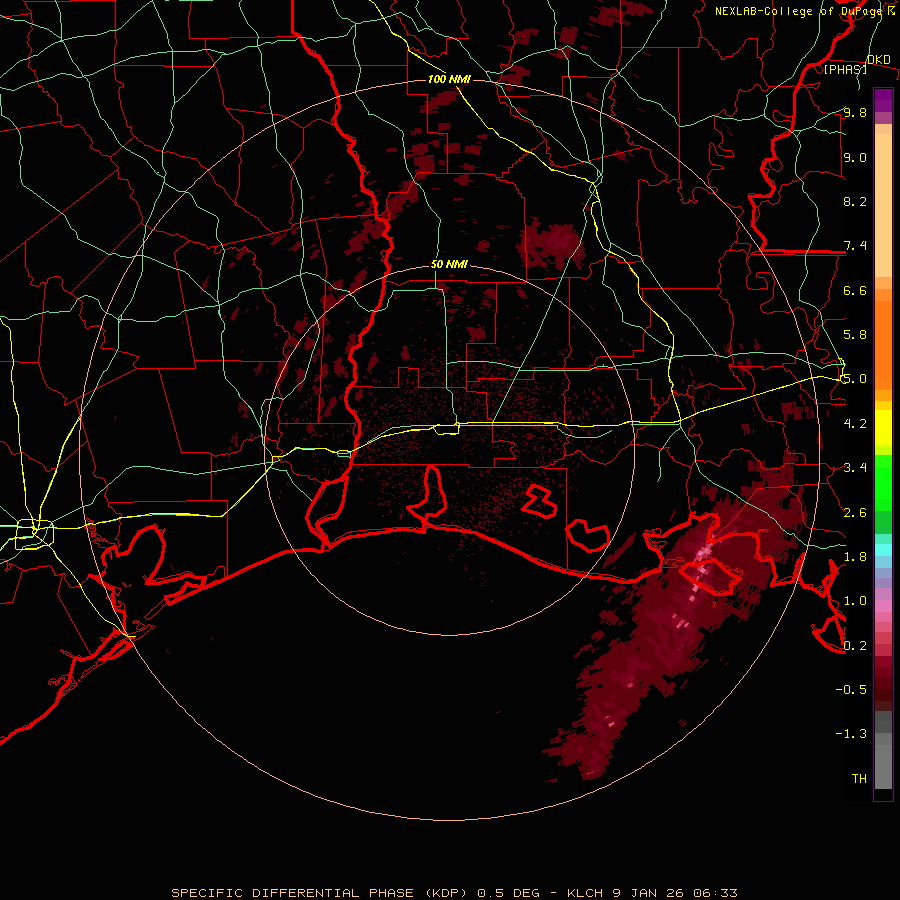Click the 4.2 value on the color scale
Image resolution: width=900 pixels, height=900 pixels.
pyautogui.click(x=855, y=424)
